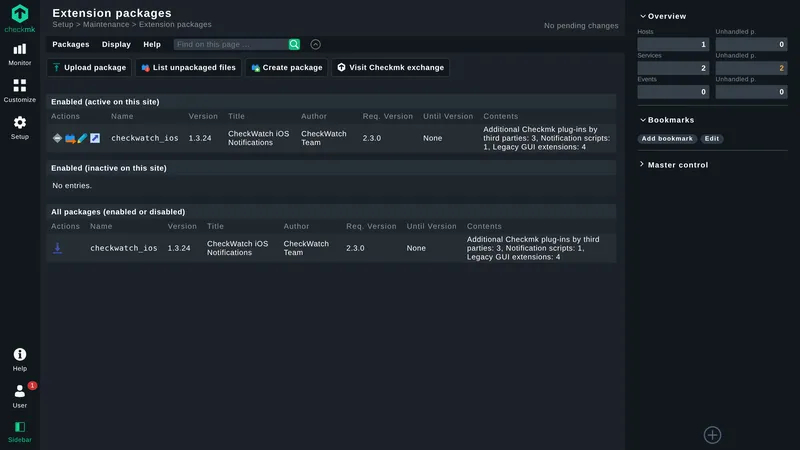Edit checkwatch_ios package with pencil icon
The height and width of the screenshot is (450, 800).
click(82, 138)
